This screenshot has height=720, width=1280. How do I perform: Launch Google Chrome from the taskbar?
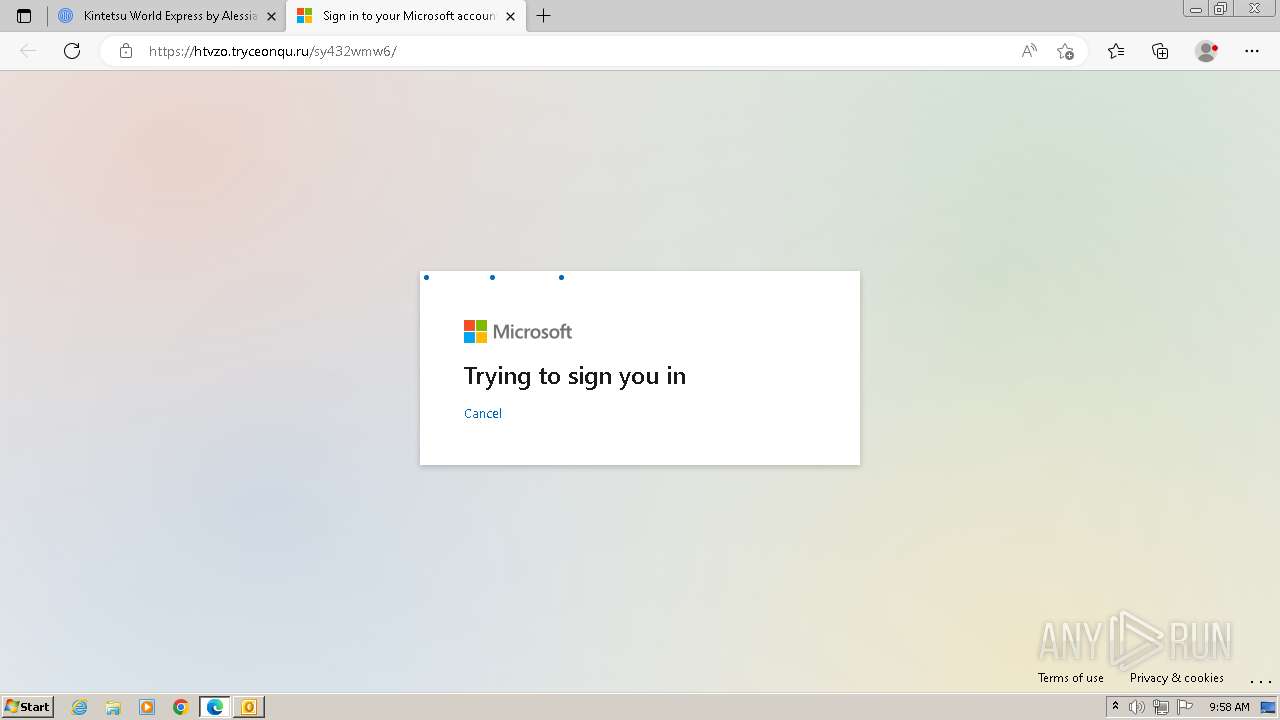[181, 707]
